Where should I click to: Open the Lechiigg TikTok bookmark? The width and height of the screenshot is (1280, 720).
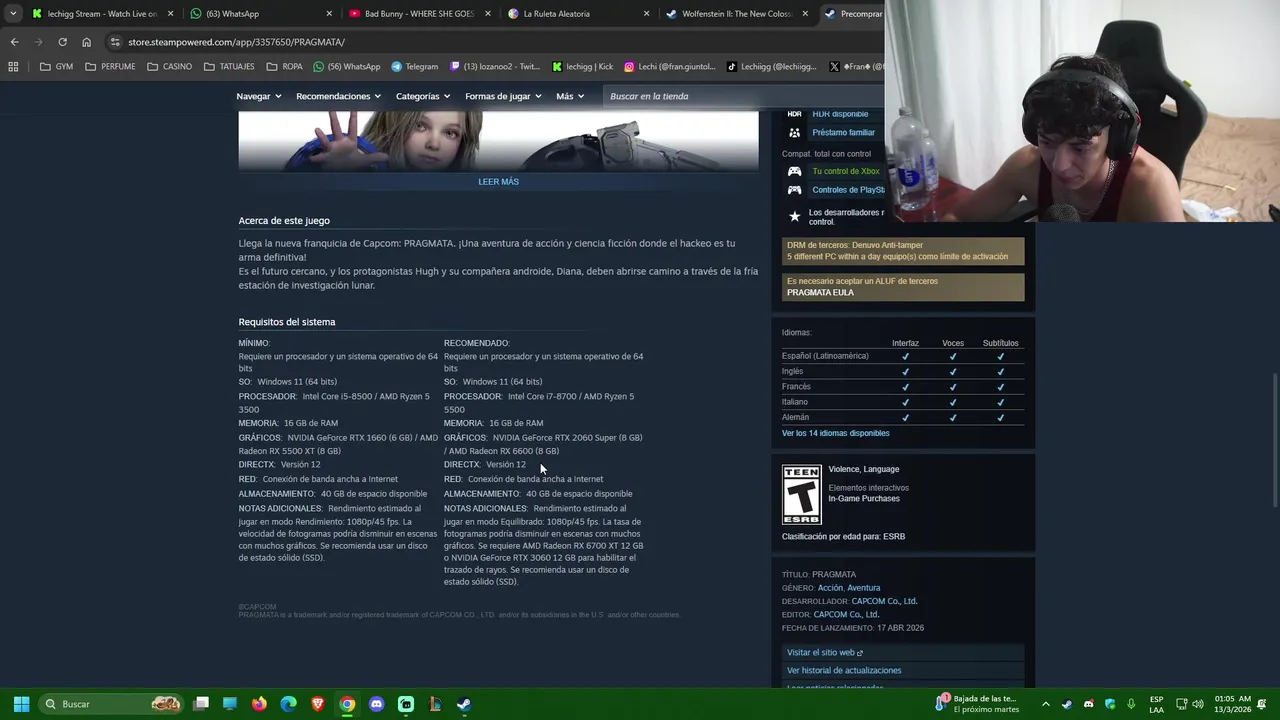click(772, 67)
